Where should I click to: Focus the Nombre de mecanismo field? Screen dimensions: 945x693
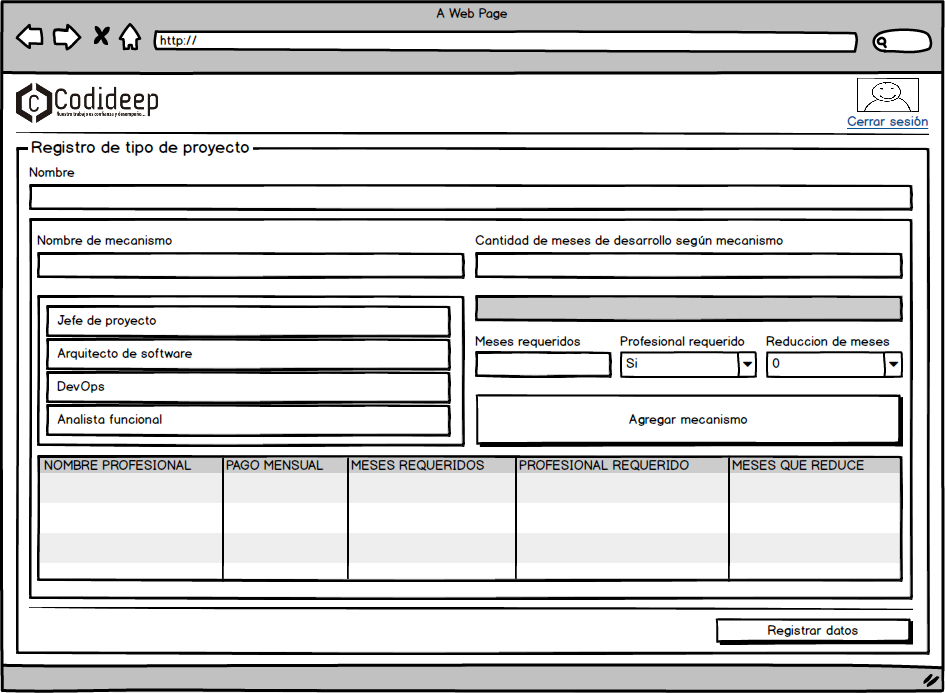click(250, 265)
